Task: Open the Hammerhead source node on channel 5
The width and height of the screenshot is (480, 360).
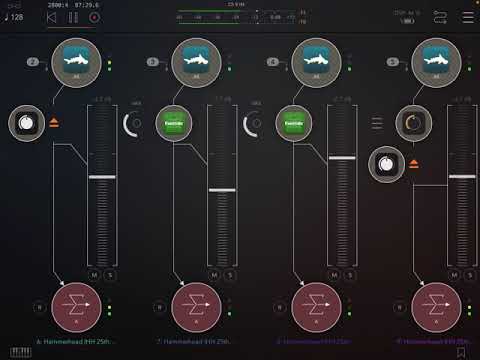Action: (436, 63)
